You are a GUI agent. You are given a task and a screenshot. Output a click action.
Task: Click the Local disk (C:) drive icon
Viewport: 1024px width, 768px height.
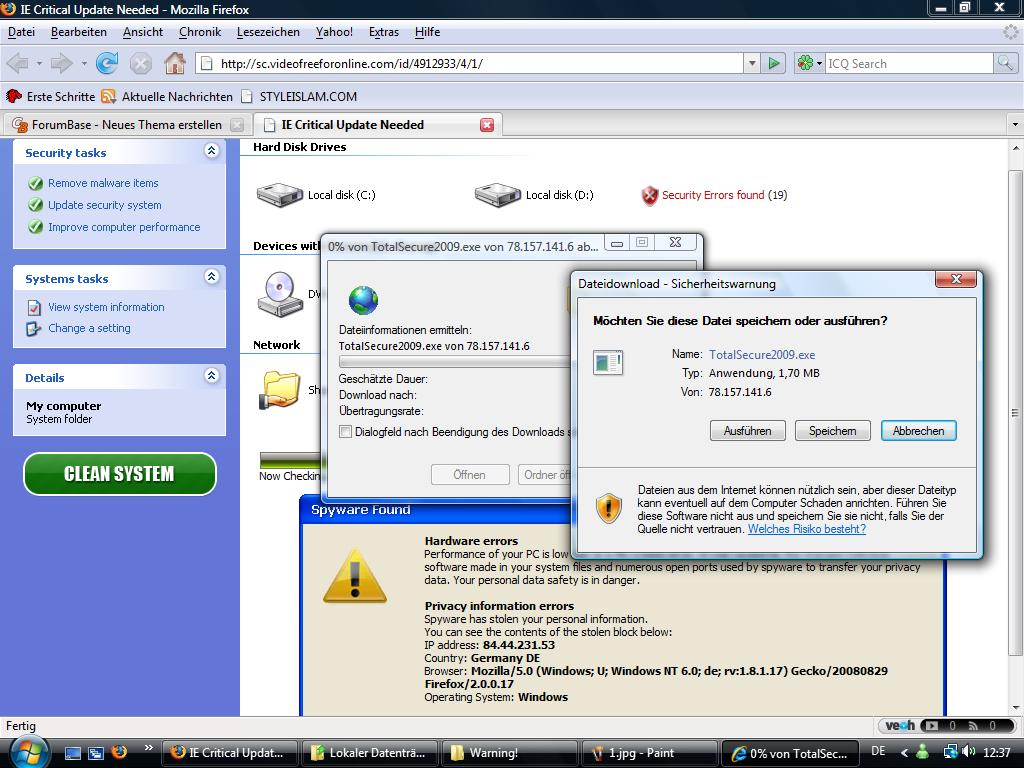[x=280, y=195]
